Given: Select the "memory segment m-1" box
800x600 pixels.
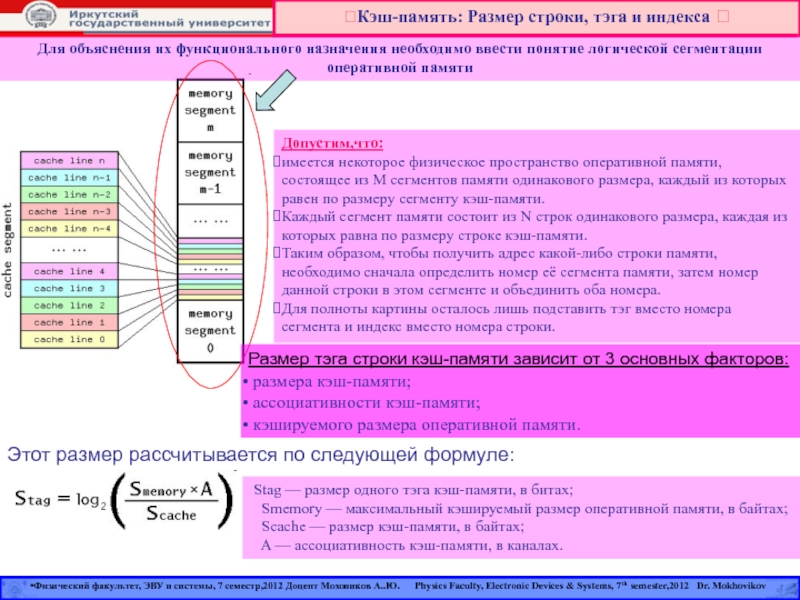Looking at the screenshot, I should point(210,173).
